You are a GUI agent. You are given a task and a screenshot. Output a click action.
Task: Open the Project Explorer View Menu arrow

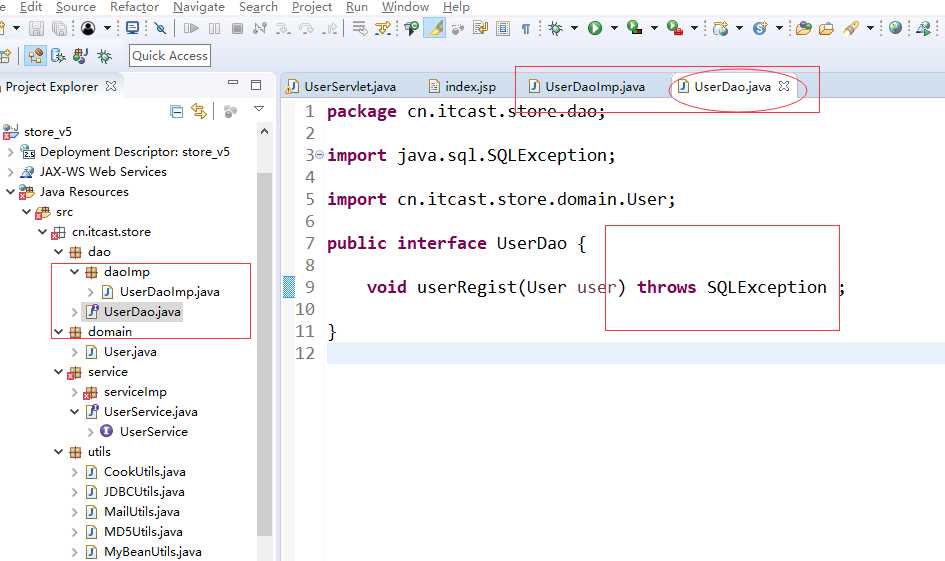click(x=259, y=110)
